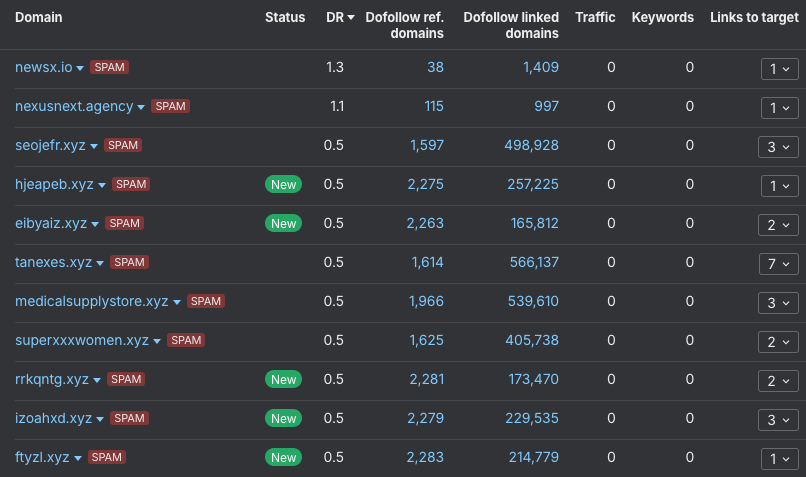Open the 2,275 dofollow ref. domains value
The image size is (806, 477).
[426, 185]
